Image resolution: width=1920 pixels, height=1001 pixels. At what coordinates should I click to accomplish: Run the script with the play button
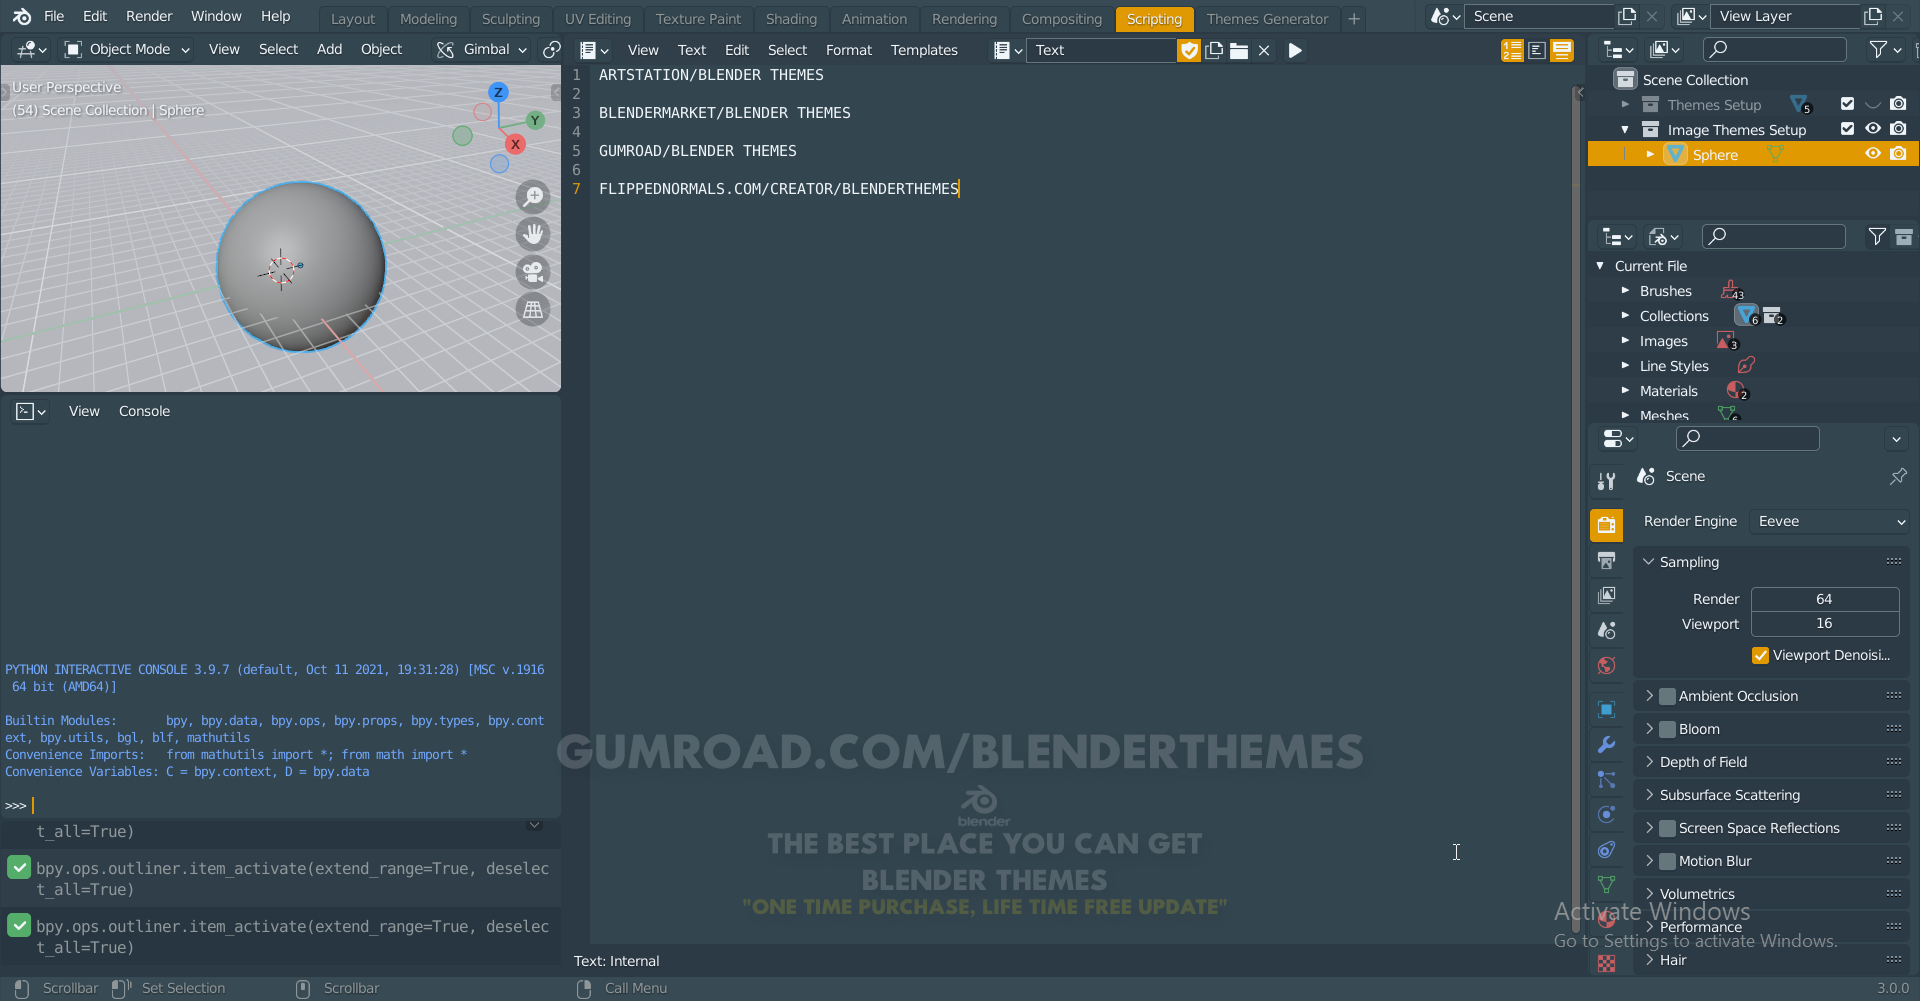[x=1295, y=50]
